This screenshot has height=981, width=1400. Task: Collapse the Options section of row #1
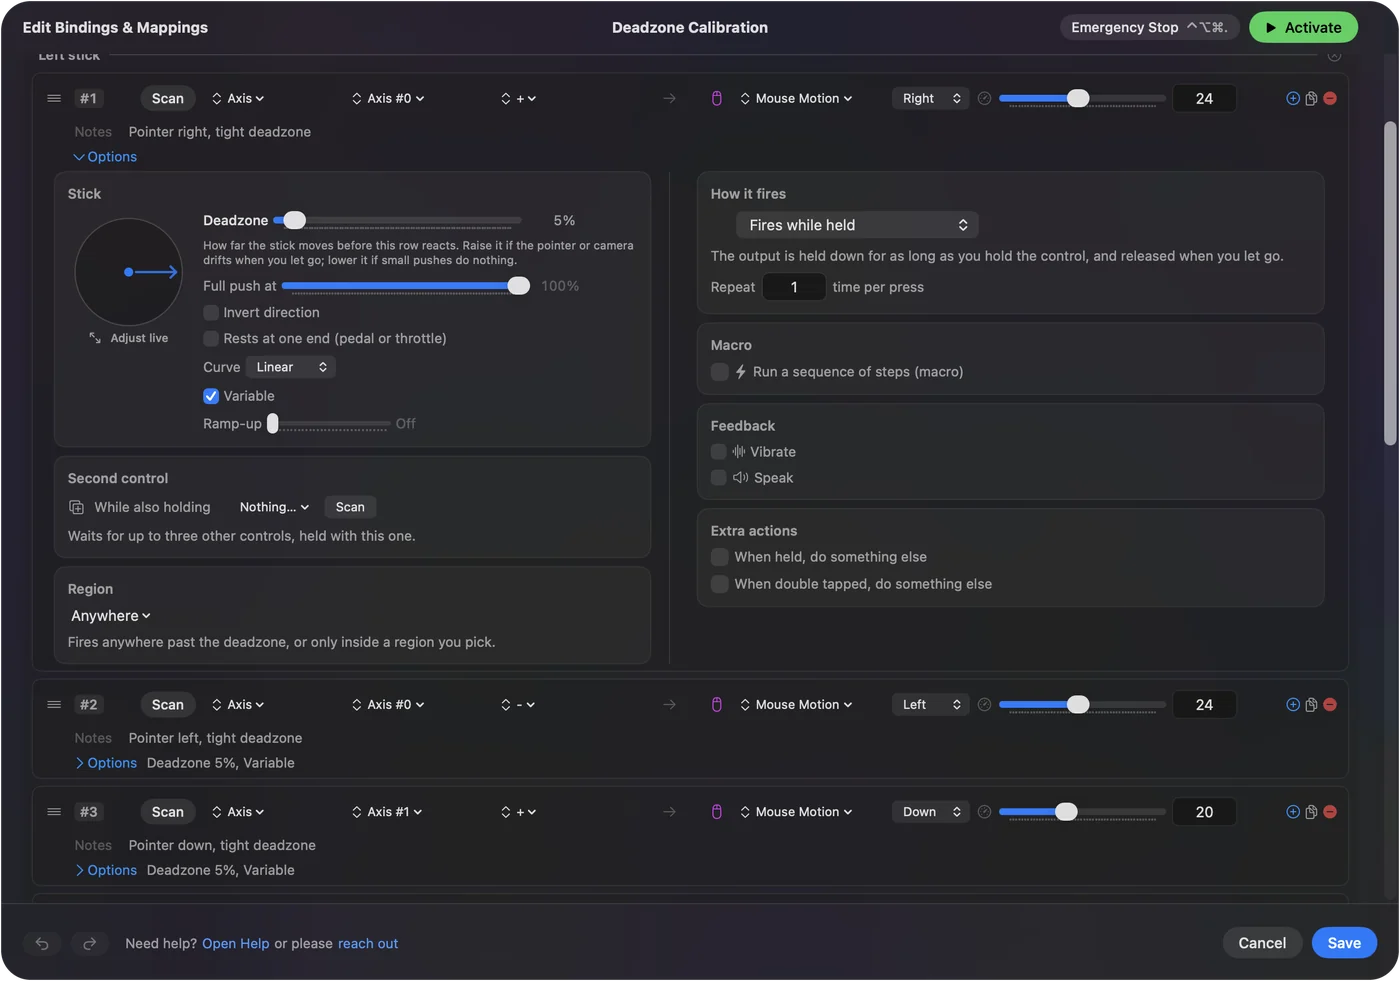click(x=105, y=157)
